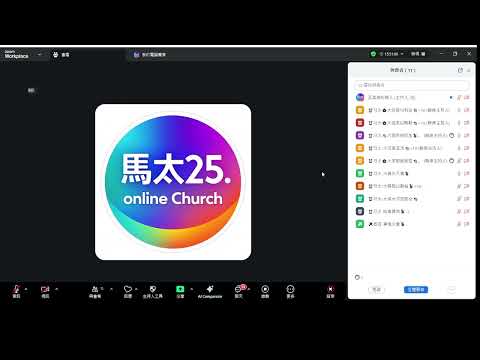Launch AI Companion from the toolbar

pyautogui.click(x=210, y=291)
